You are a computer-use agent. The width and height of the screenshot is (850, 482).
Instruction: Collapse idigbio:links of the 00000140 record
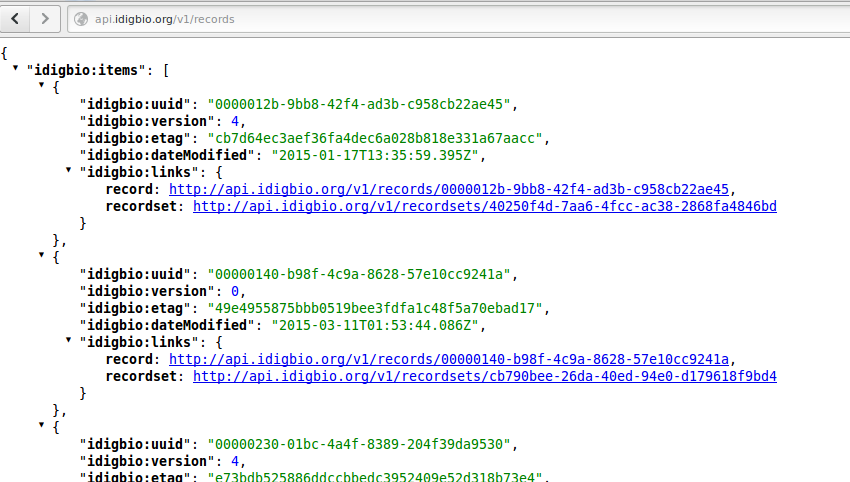click(69, 340)
